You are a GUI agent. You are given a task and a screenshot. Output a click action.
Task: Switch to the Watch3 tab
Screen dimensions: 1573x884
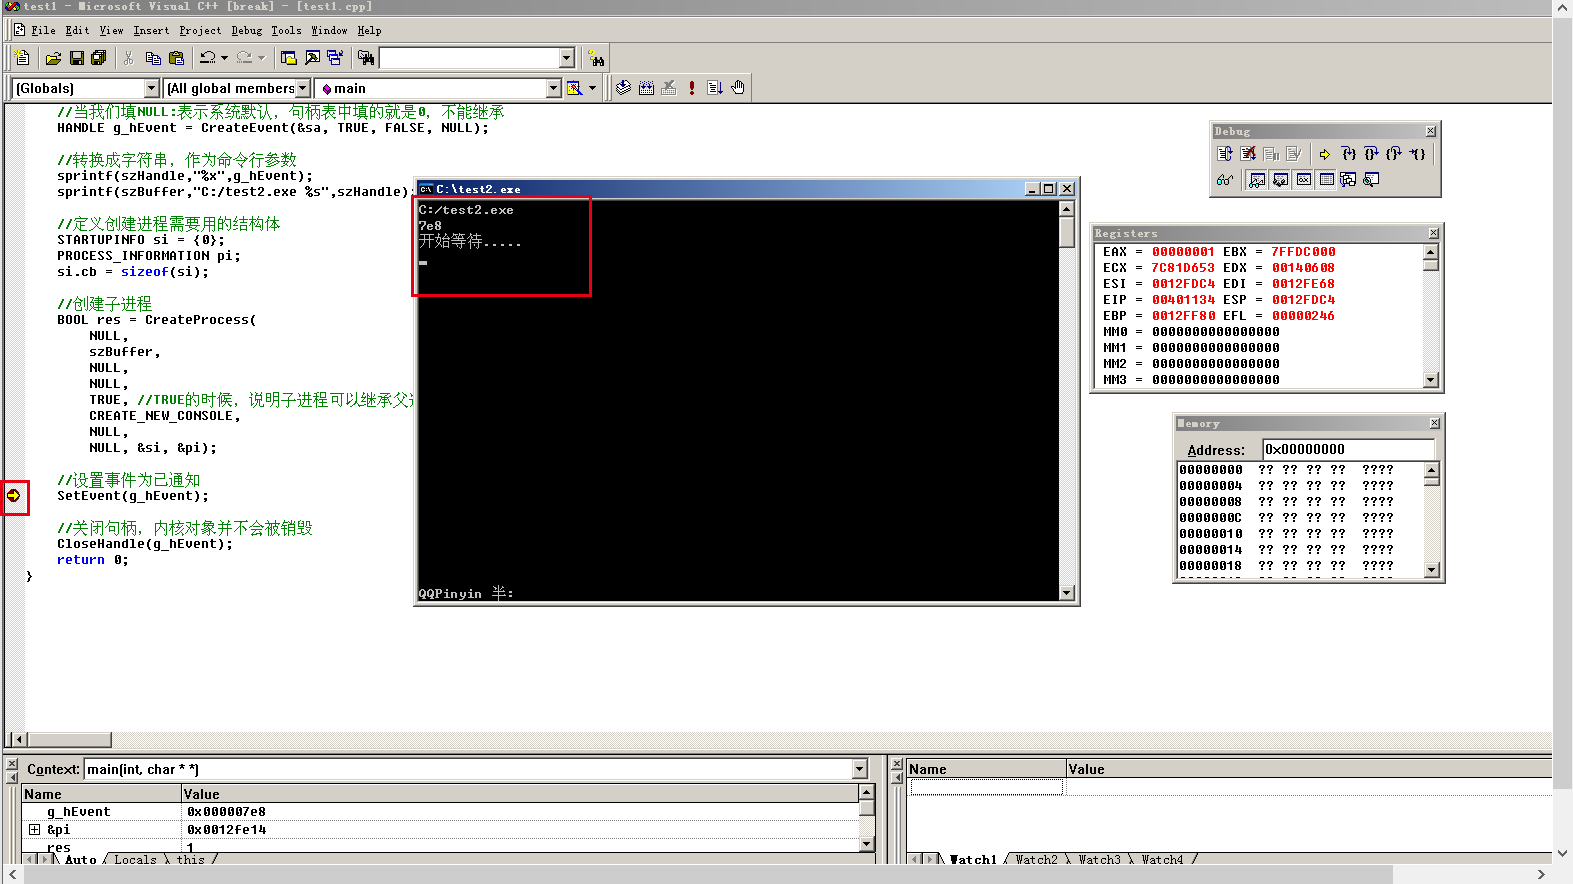[1099, 859]
